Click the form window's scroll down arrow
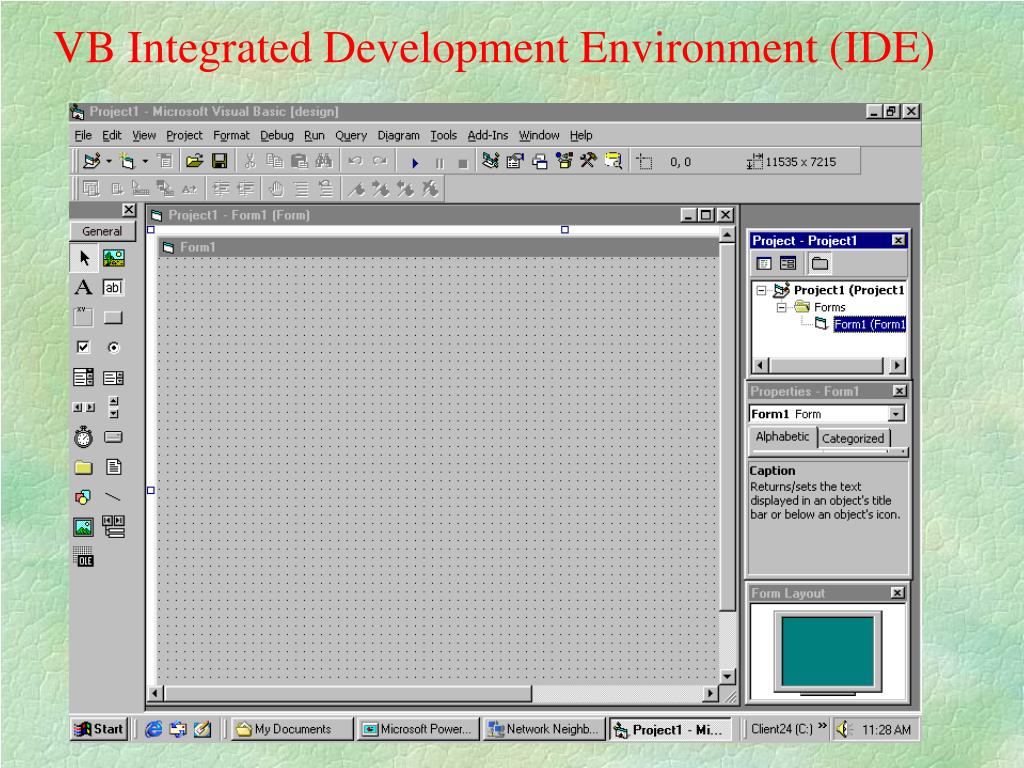This screenshot has height=768, width=1024. [x=727, y=676]
